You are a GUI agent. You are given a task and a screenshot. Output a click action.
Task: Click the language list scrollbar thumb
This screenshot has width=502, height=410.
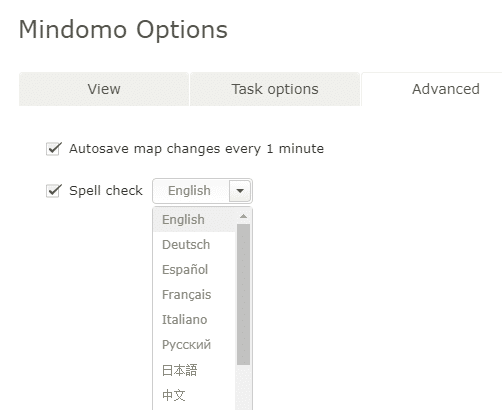[x=243, y=294]
